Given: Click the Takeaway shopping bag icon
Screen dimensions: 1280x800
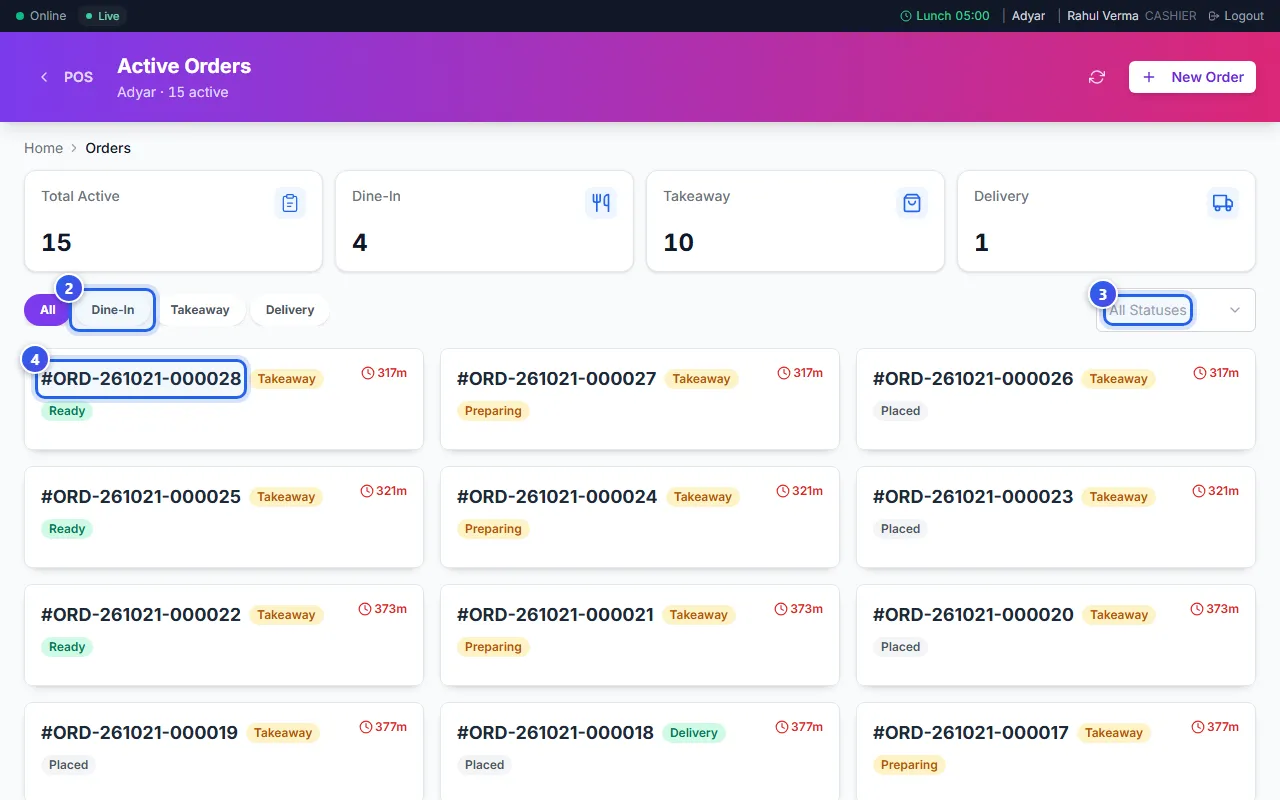Looking at the screenshot, I should (912, 203).
